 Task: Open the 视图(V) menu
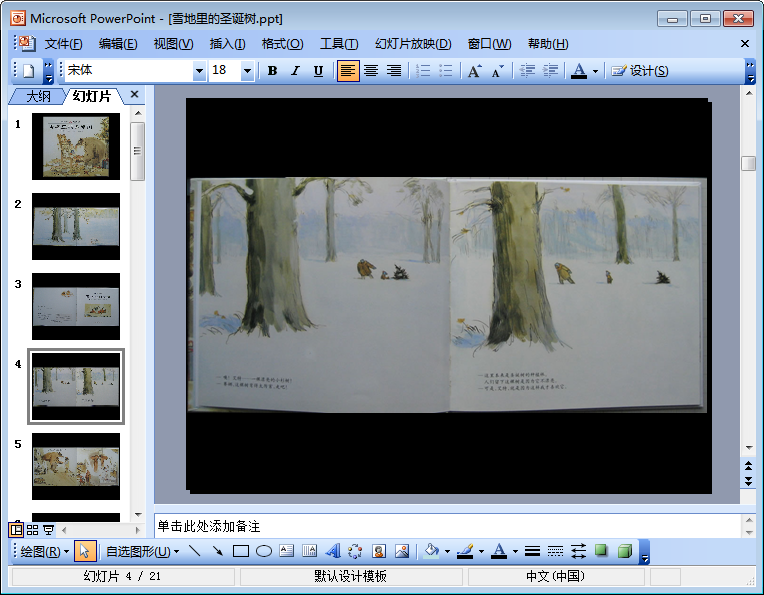pos(173,44)
